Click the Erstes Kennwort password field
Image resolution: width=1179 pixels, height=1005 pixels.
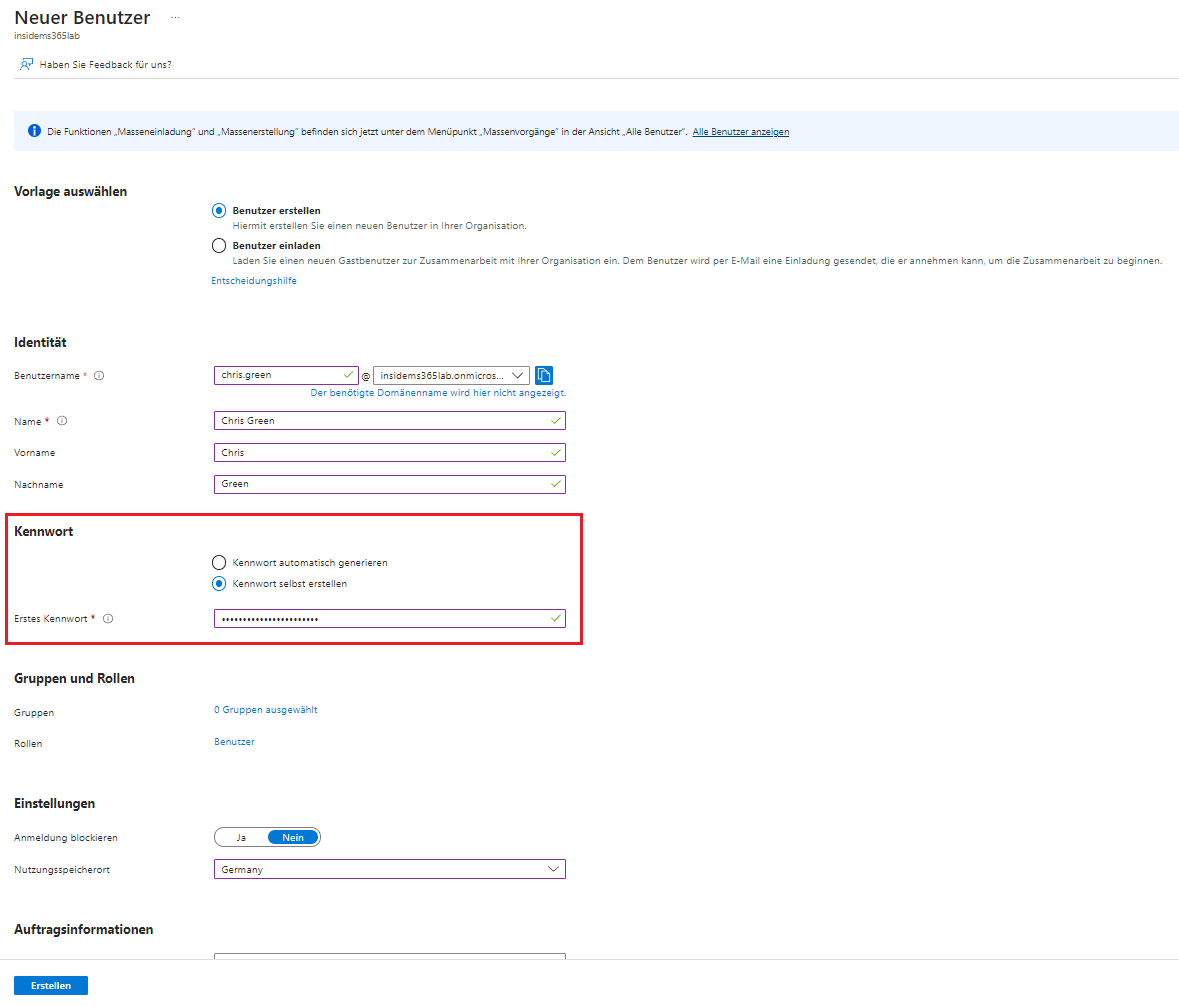tap(380, 619)
